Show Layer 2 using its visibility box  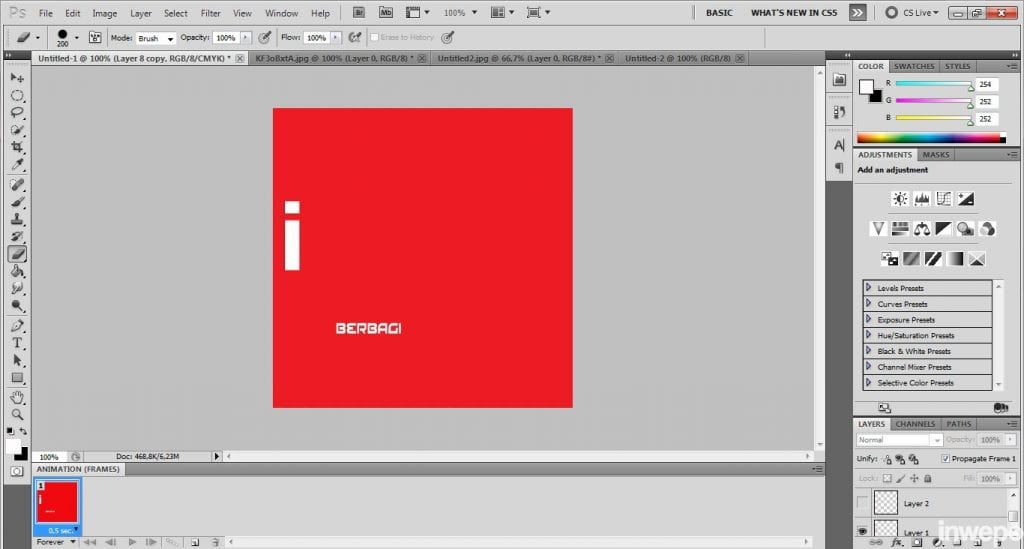point(863,502)
